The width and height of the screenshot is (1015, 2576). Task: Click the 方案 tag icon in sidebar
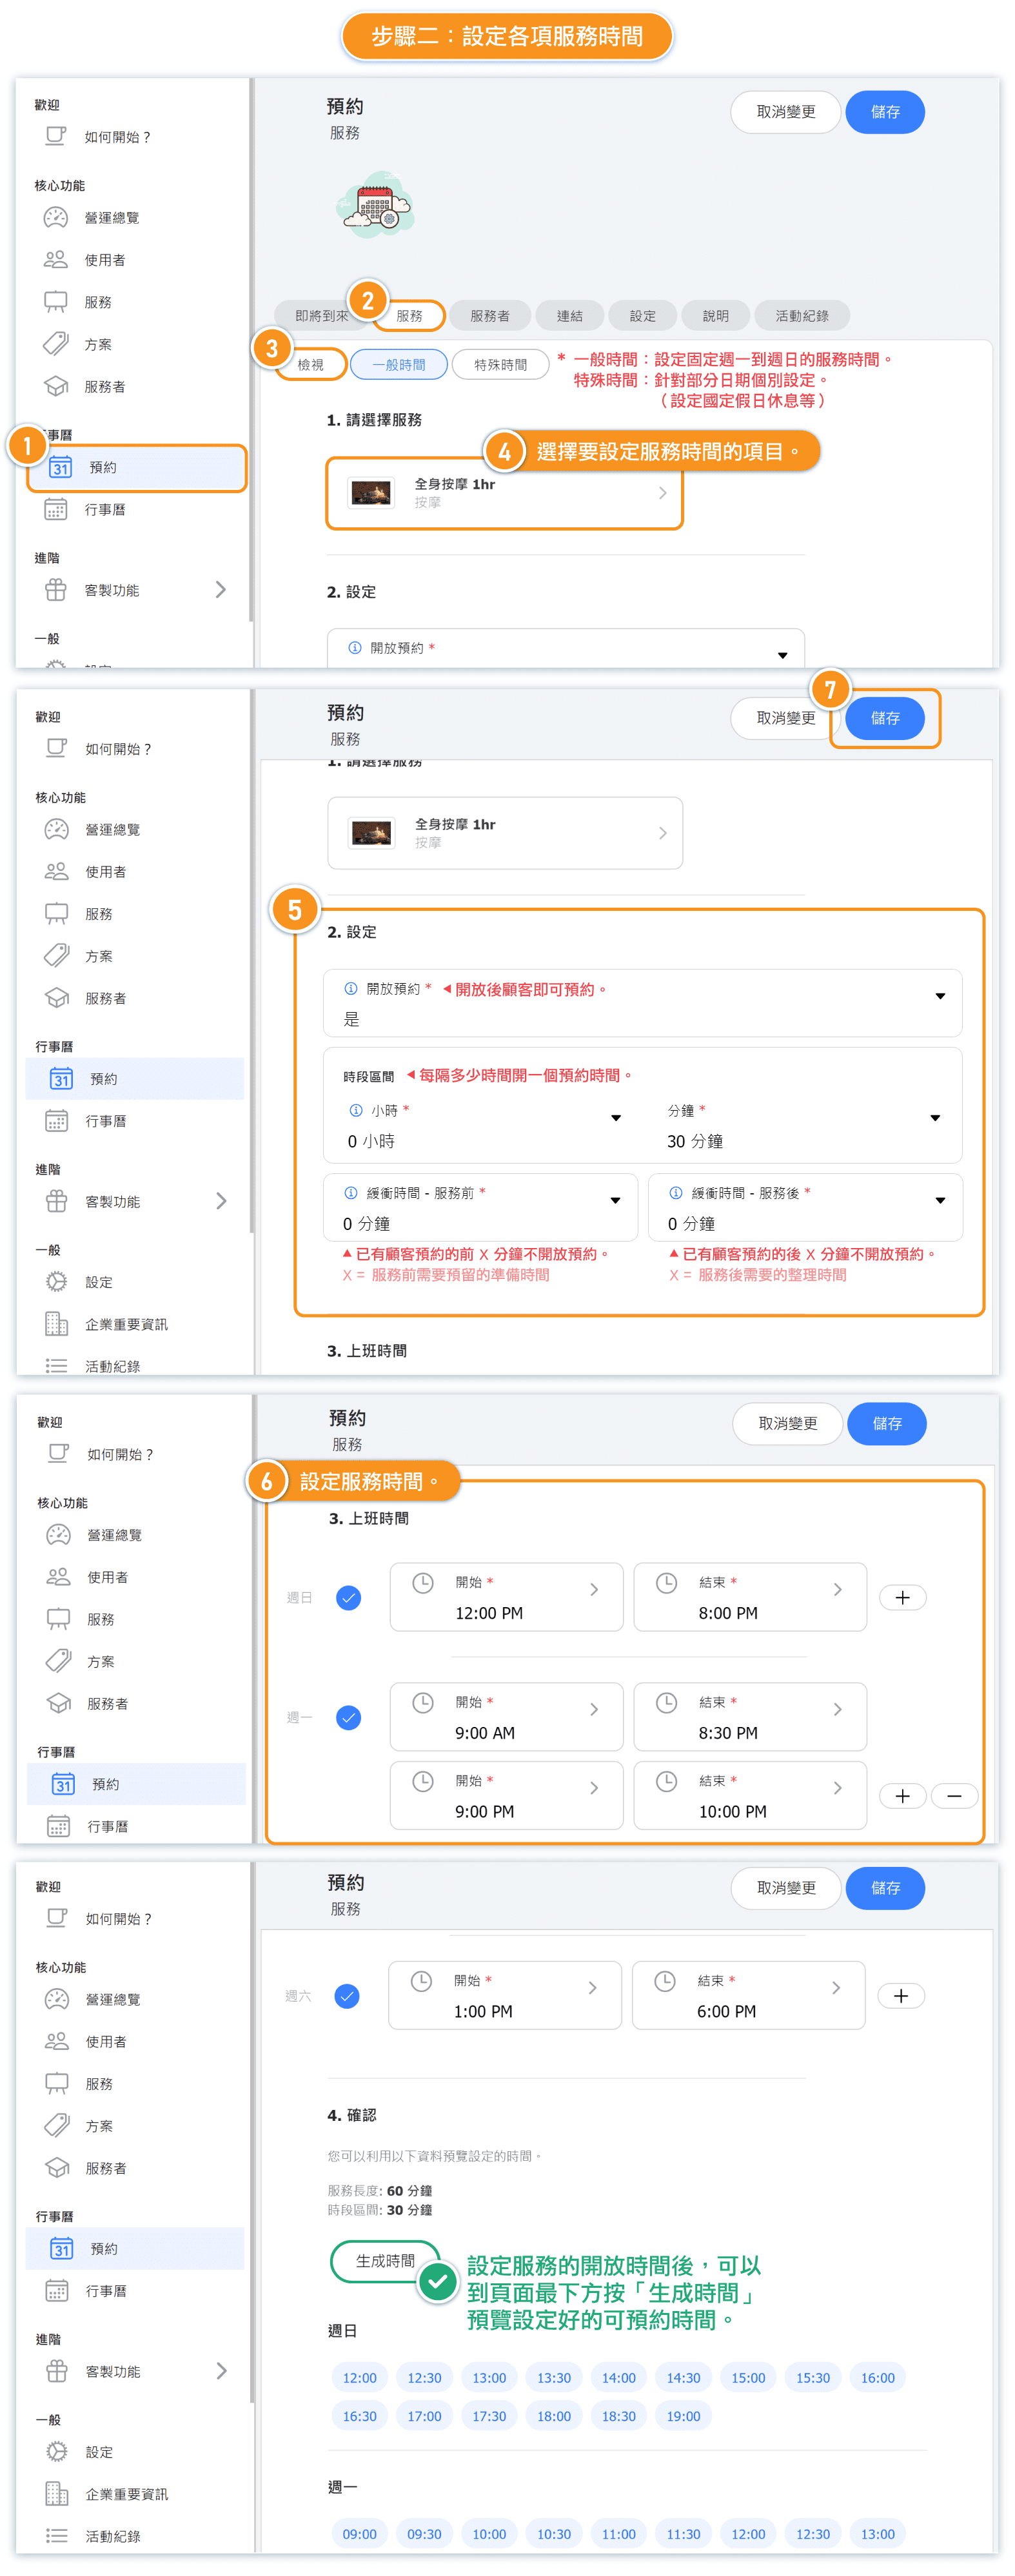coord(56,344)
